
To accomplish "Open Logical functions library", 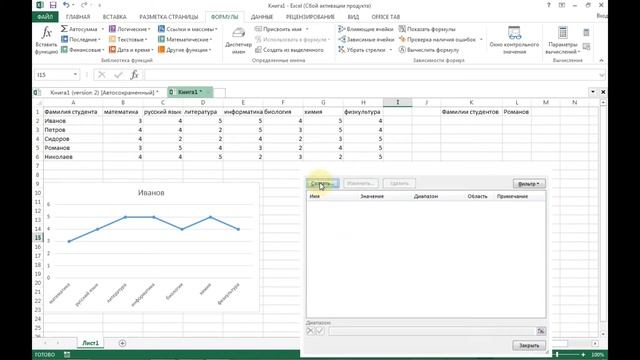I will click(x=130, y=29).
